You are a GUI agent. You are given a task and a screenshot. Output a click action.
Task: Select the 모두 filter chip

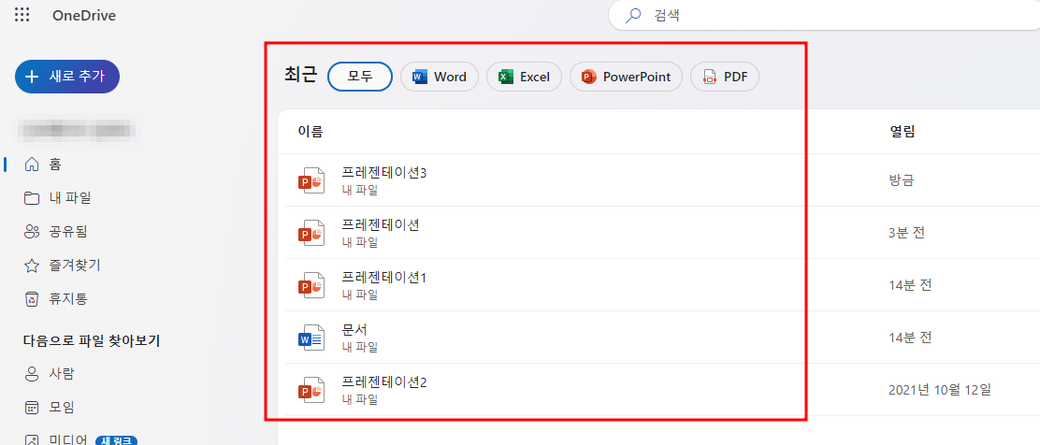[x=359, y=77]
